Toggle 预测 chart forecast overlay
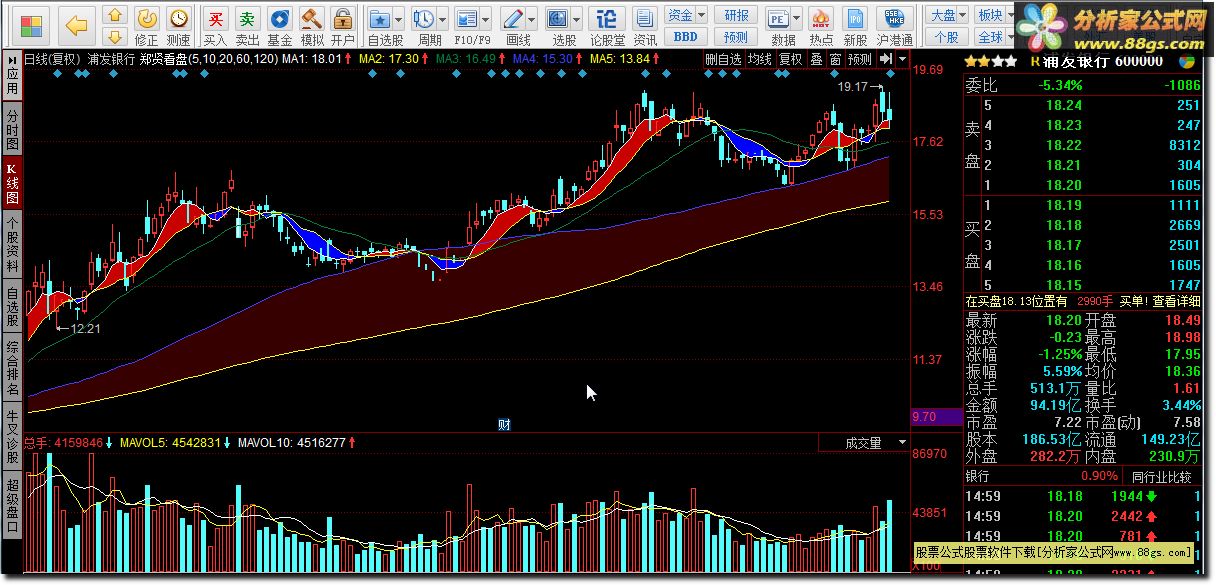This screenshot has width=1216, height=585. point(860,59)
